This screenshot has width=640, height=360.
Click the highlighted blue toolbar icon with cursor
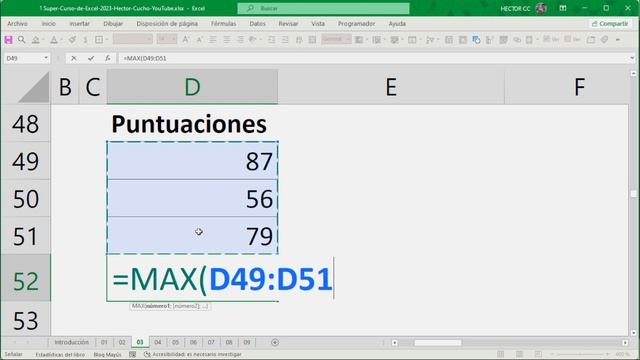pyautogui.click(x=476, y=40)
